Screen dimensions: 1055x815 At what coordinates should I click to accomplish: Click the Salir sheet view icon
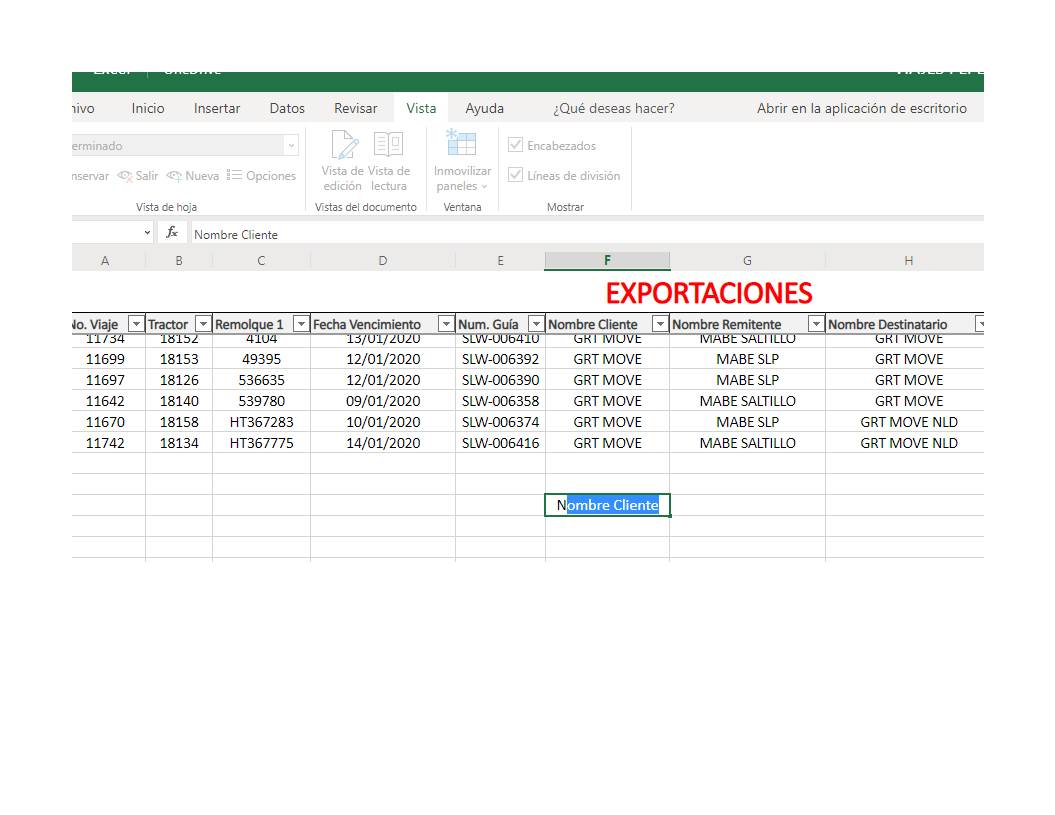[125, 176]
